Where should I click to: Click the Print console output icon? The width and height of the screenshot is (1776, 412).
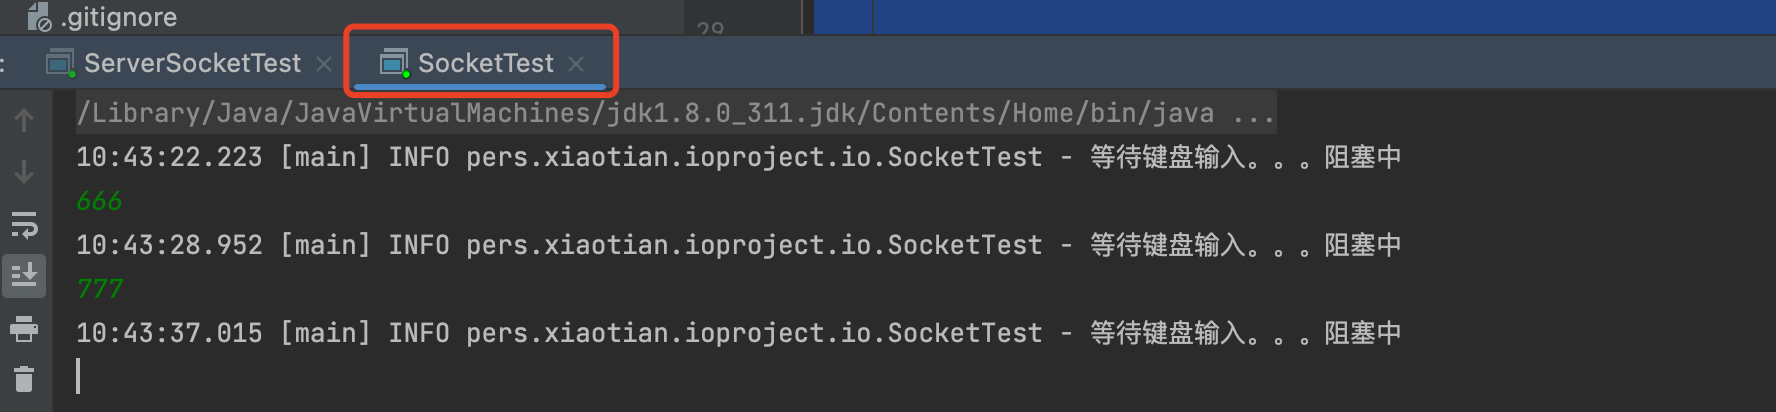pos(24,328)
